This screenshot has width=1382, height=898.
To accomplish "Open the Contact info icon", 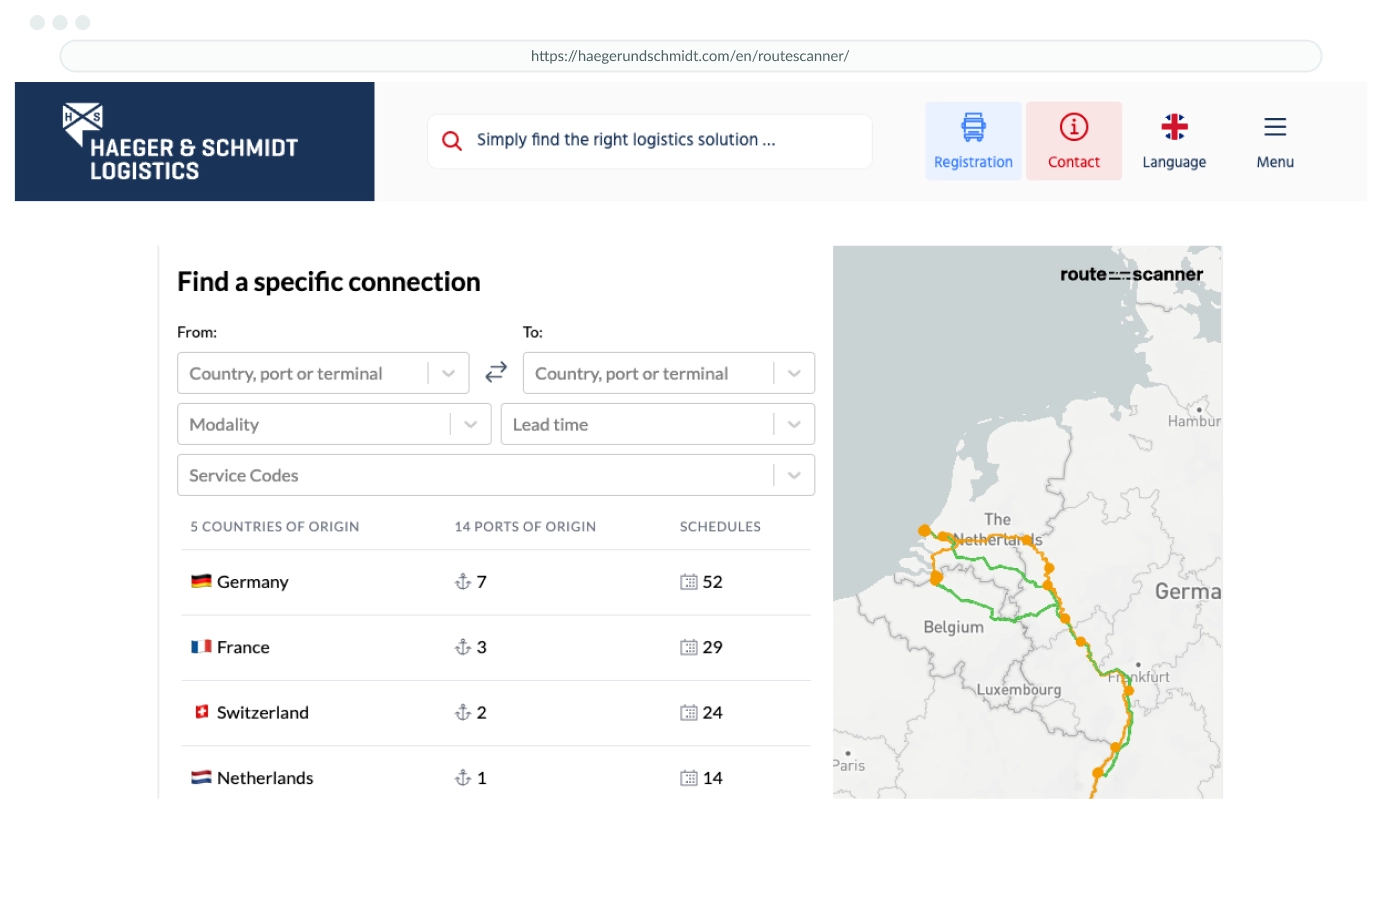I will click(x=1074, y=127).
